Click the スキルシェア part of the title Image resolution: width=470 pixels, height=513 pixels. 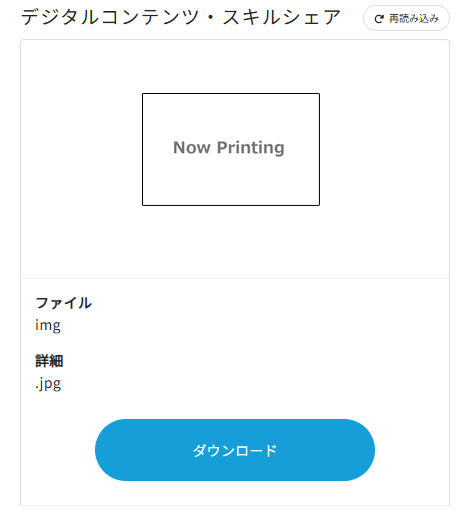tap(282, 18)
